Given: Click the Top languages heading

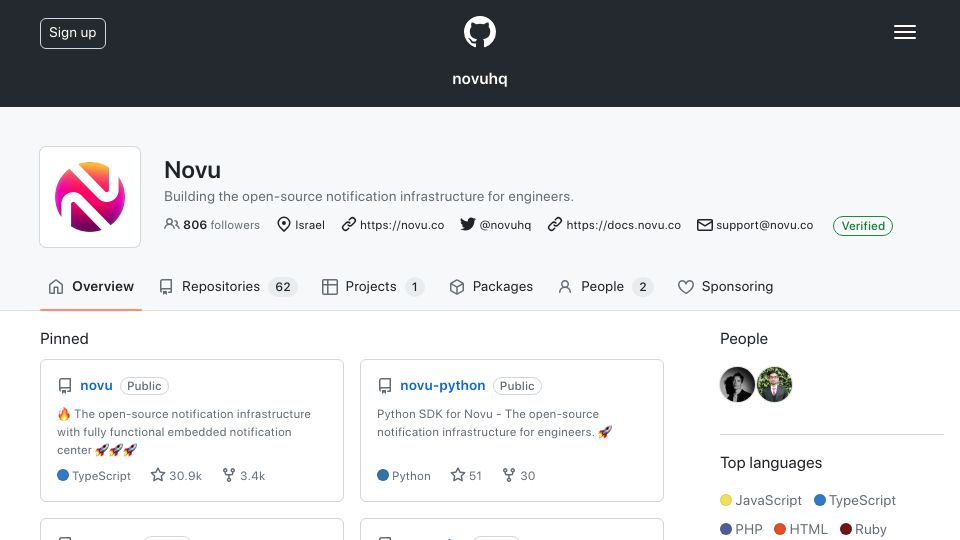Looking at the screenshot, I should [771, 463].
